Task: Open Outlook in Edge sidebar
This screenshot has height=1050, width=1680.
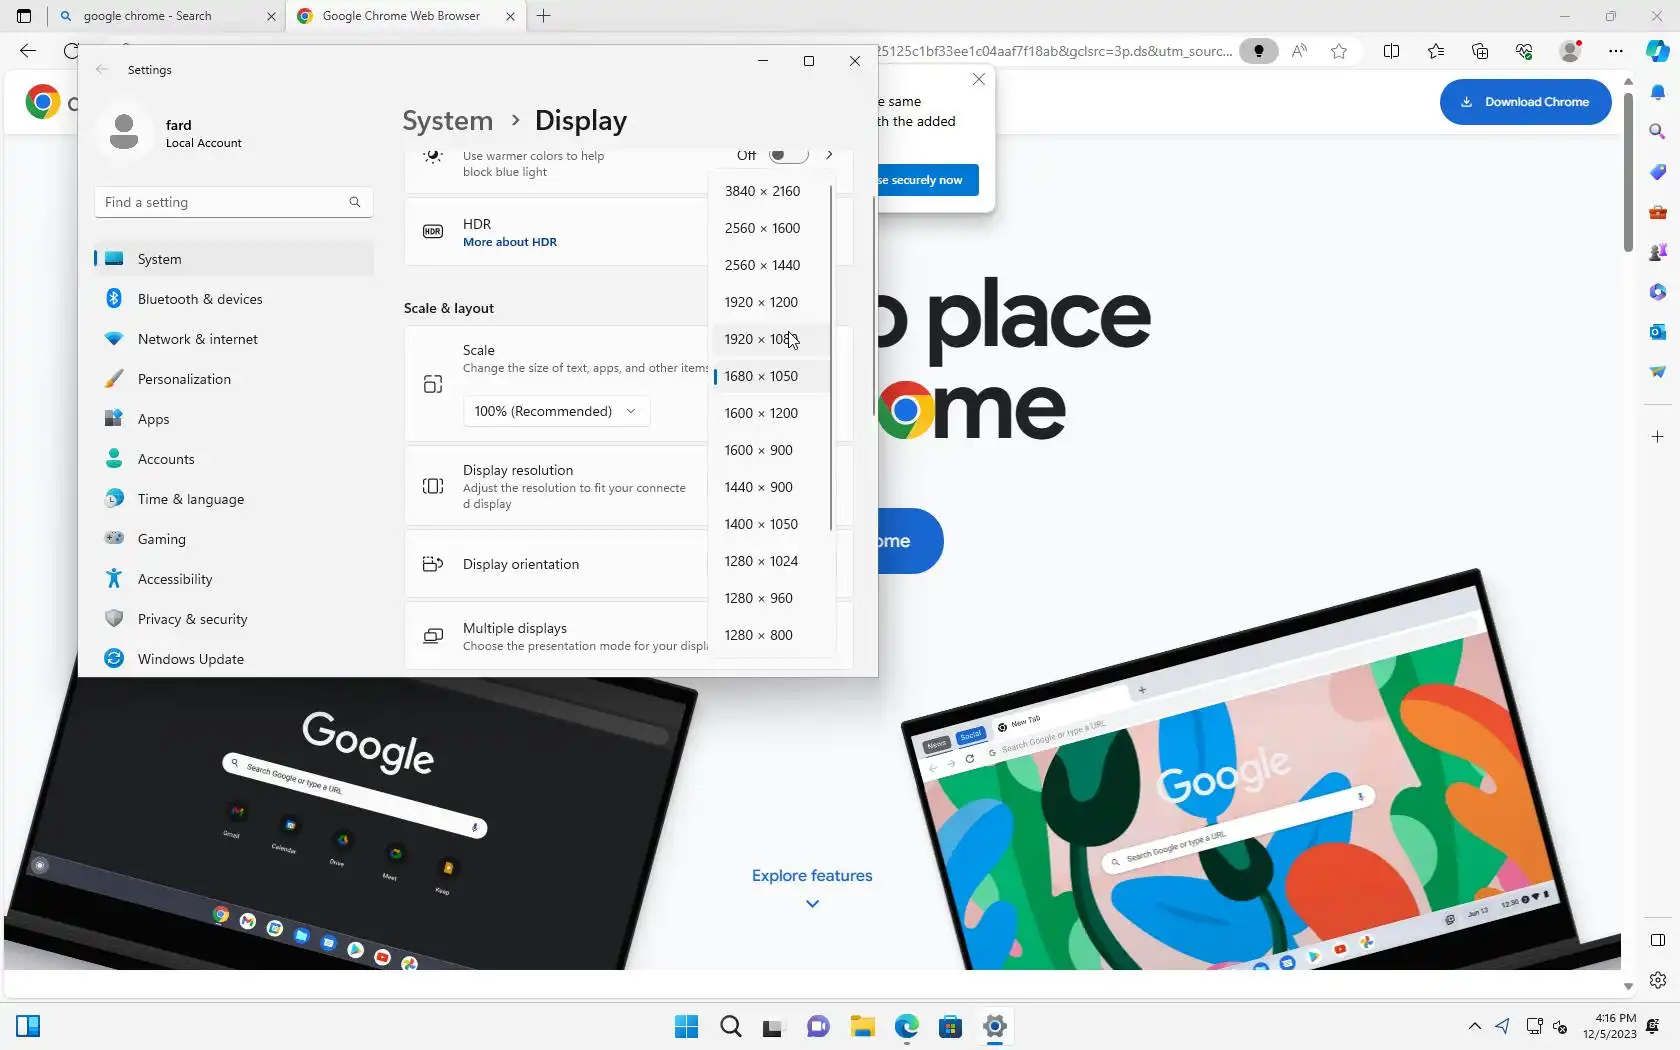Action: tap(1657, 331)
